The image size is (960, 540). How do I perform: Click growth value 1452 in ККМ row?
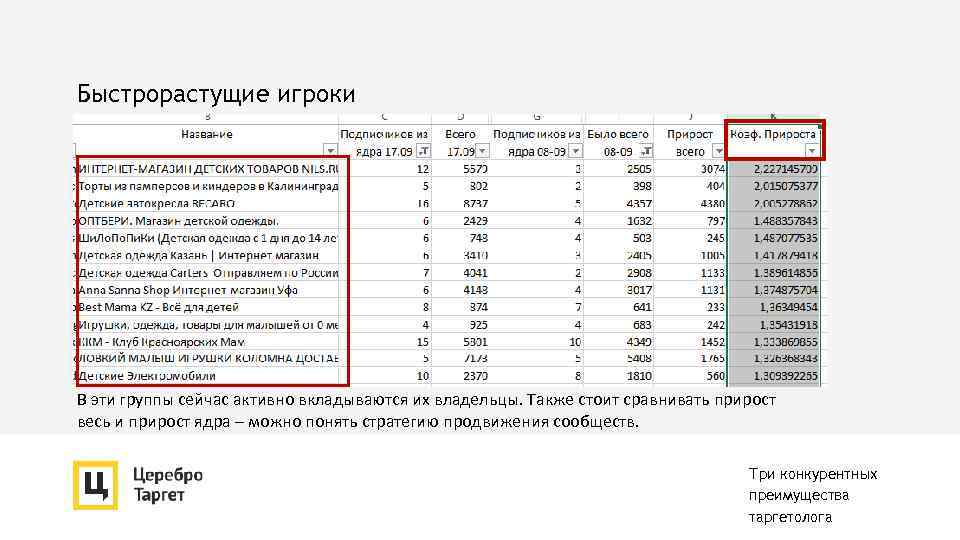point(713,342)
